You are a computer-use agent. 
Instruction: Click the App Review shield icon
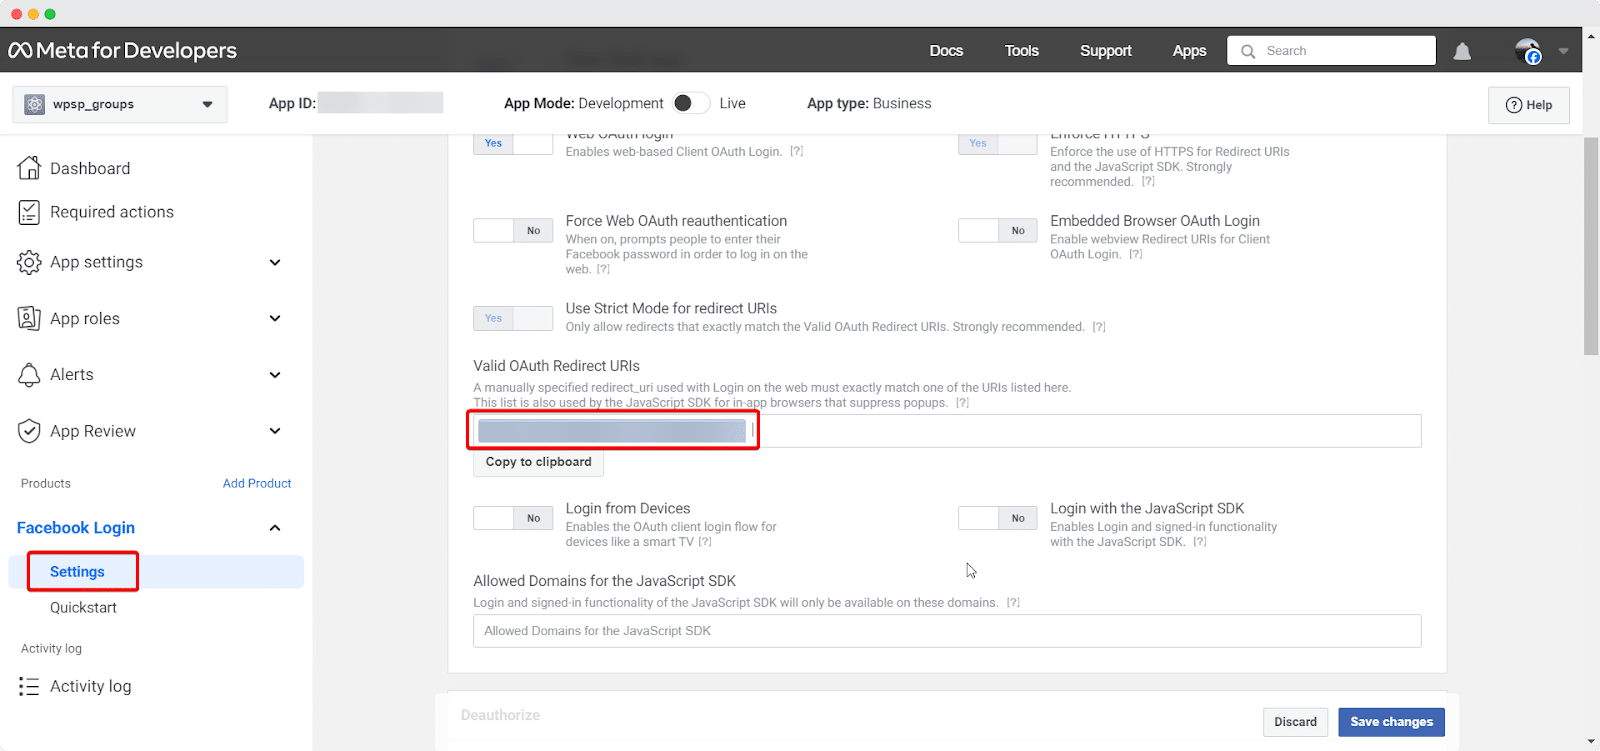click(x=29, y=431)
